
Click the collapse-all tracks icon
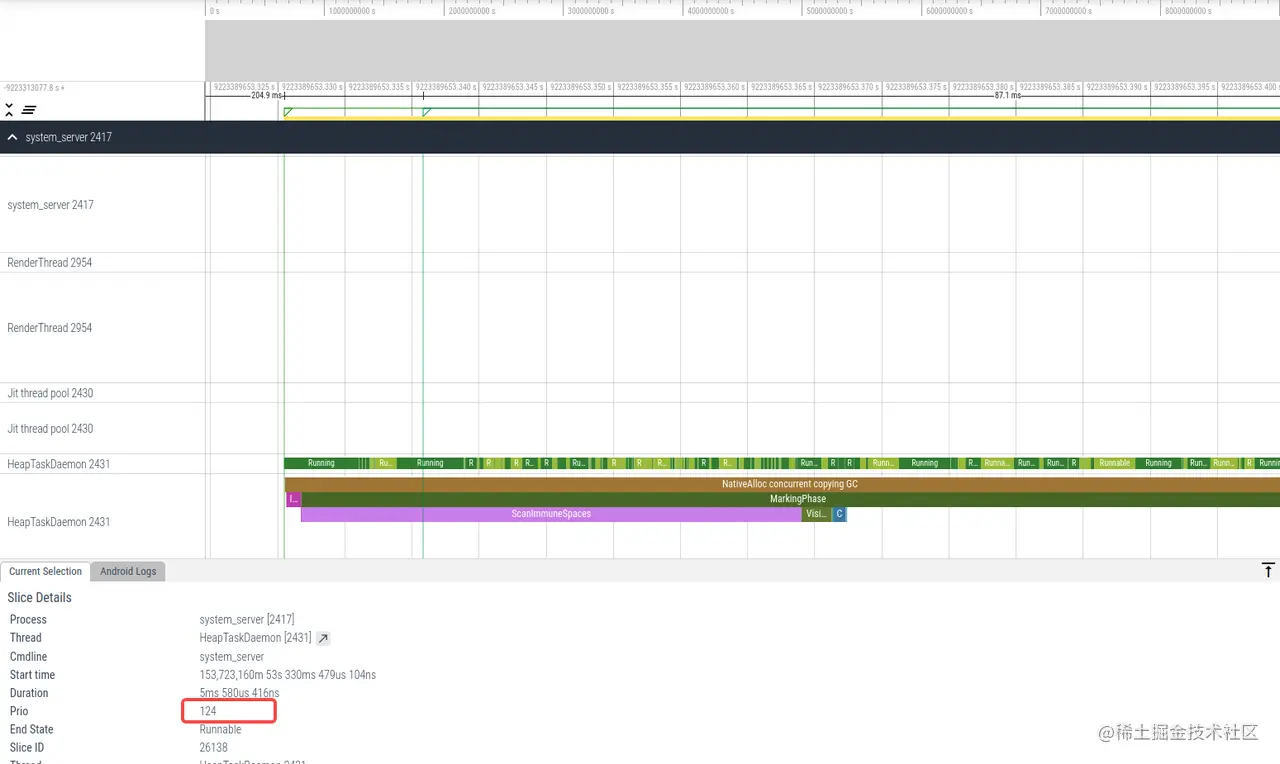click(x=8, y=110)
